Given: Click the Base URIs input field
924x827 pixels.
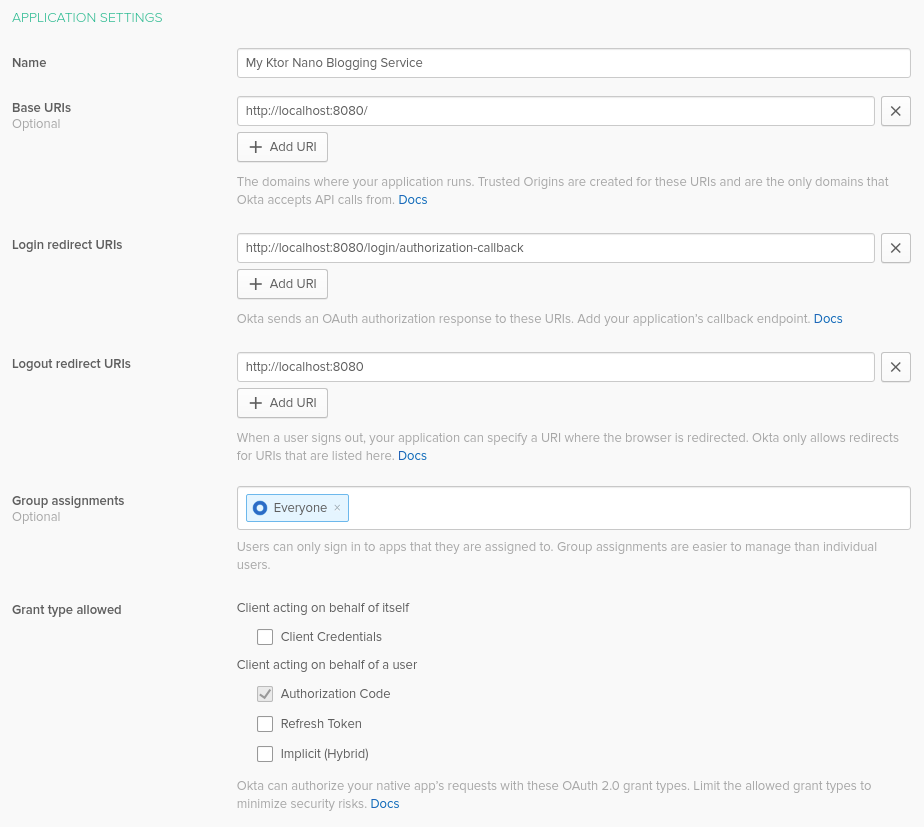Looking at the screenshot, I should click(555, 111).
